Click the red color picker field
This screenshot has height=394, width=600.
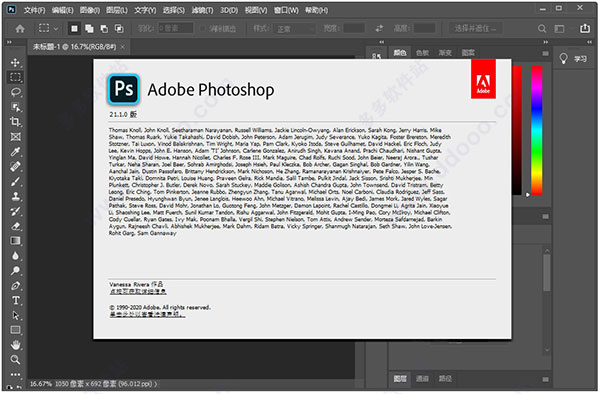[516, 130]
